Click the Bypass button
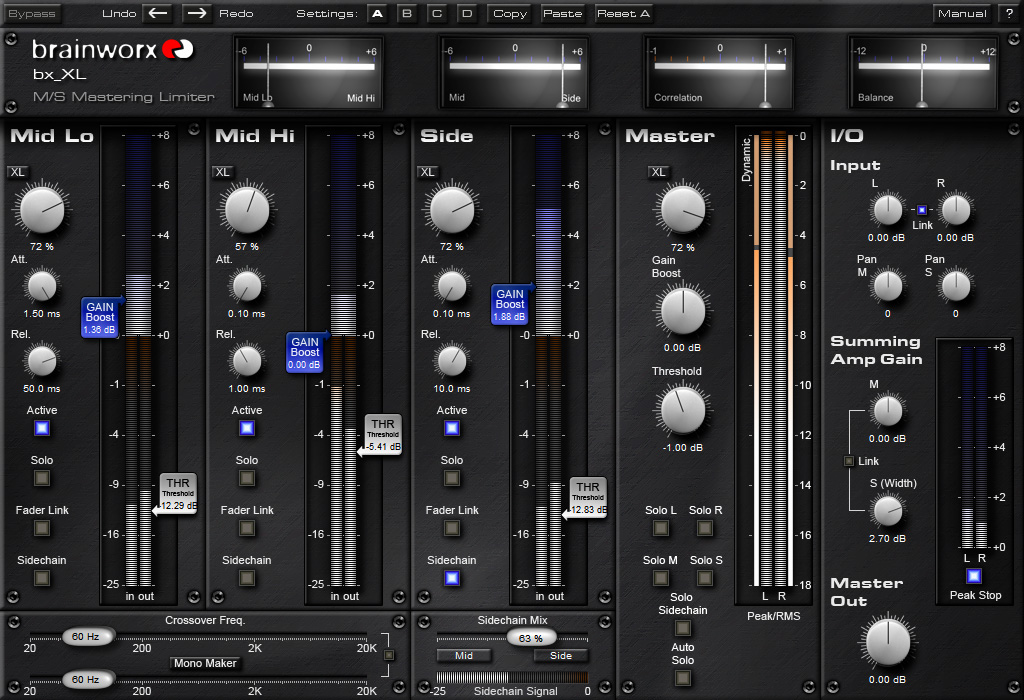Screen dimensions: 1024x700 (32, 14)
